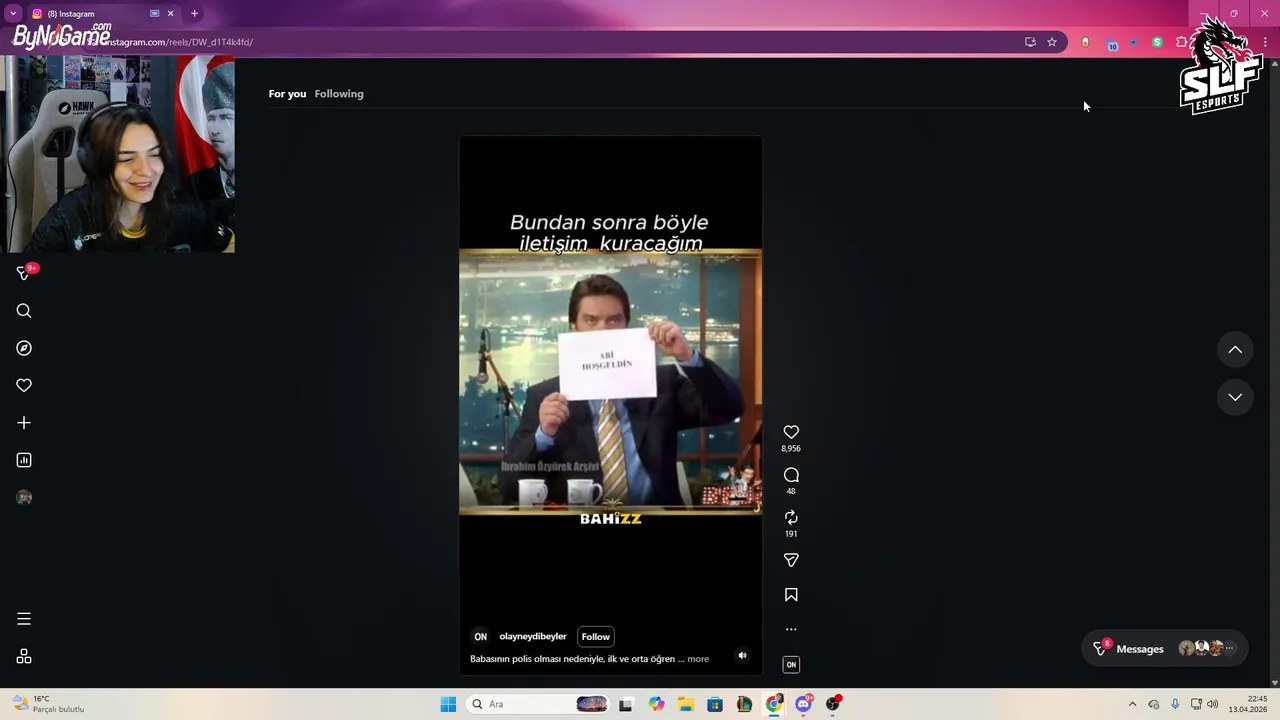
Task: Open a new browser tab
Action: point(194,14)
